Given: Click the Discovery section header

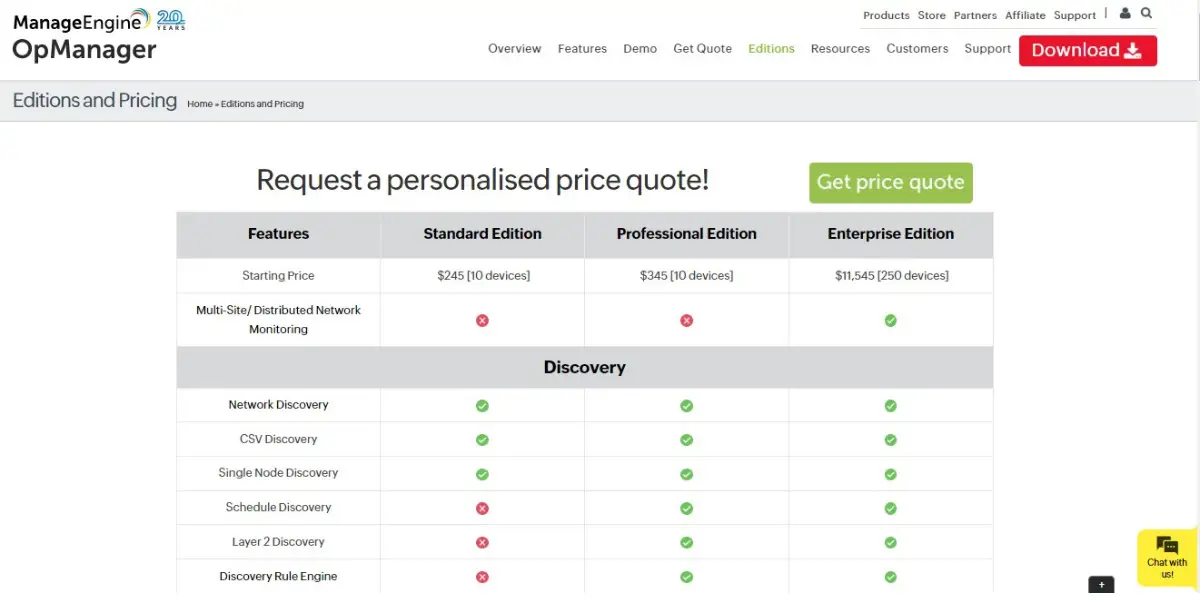Looking at the screenshot, I should (x=585, y=368).
